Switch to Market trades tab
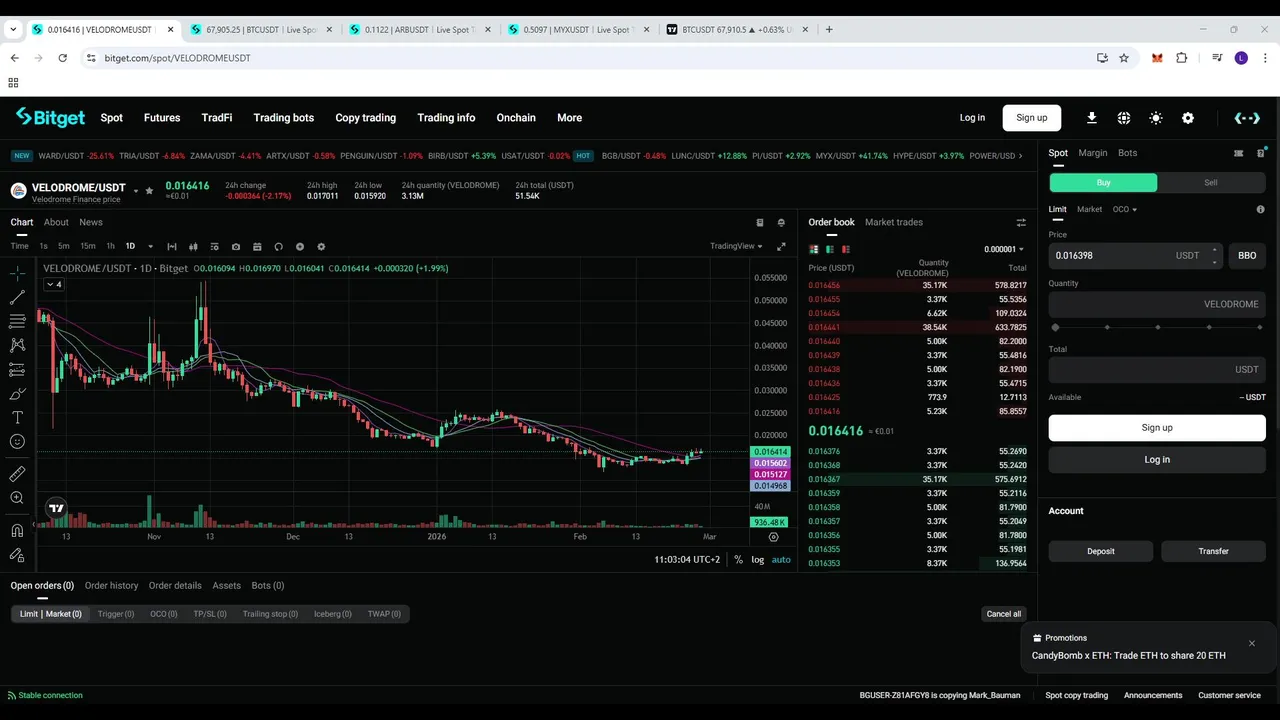The image size is (1280, 720). click(x=894, y=222)
